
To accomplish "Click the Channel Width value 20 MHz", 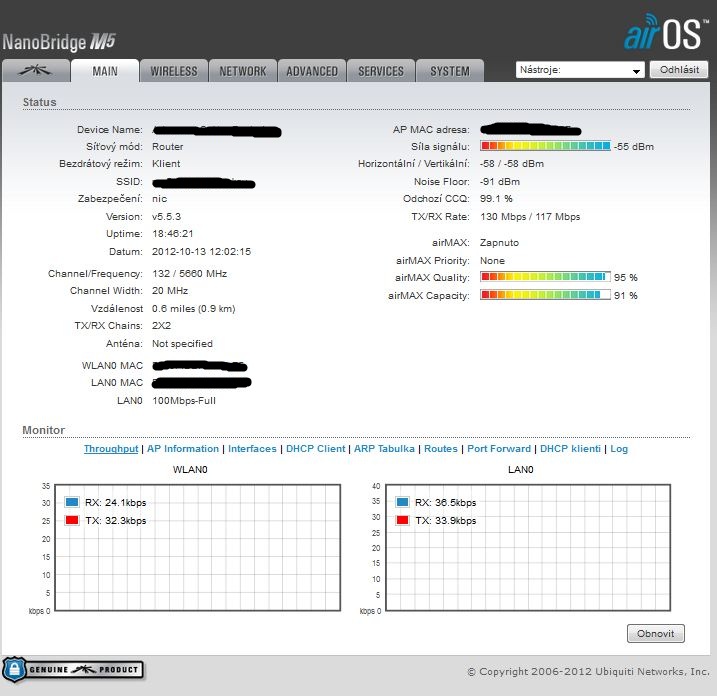I will coord(170,291).
